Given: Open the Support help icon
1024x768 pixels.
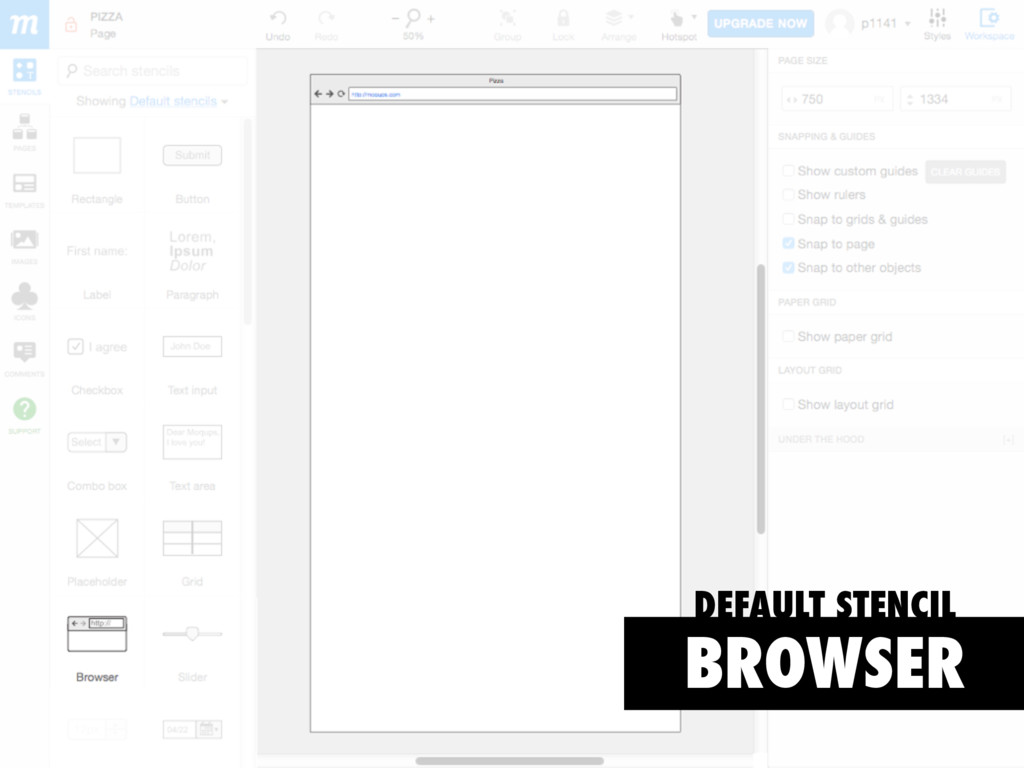Looking at the screenshot, I should [24, 415].
